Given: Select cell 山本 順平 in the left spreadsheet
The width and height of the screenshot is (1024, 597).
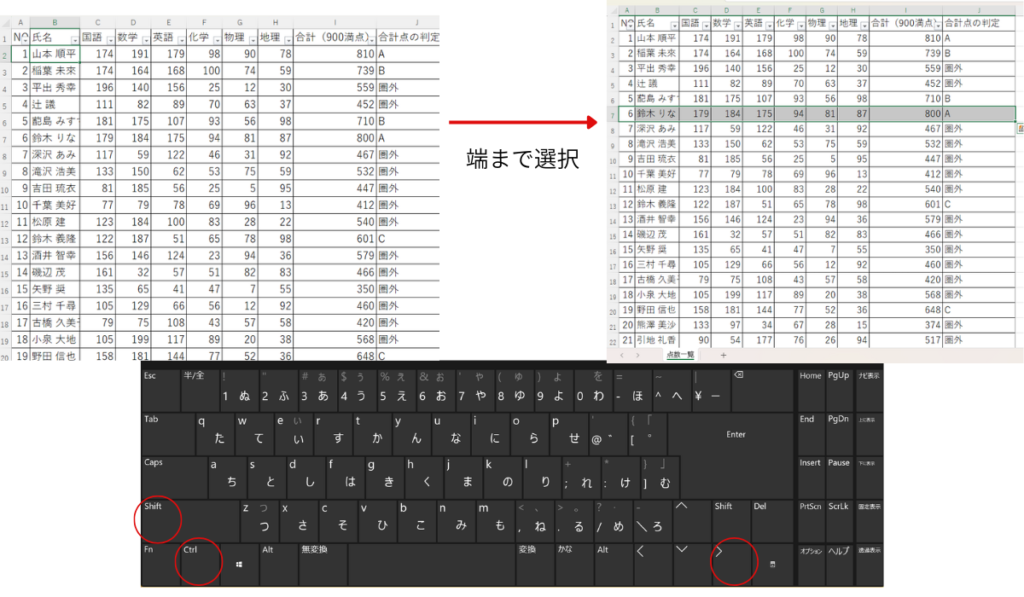Looking at the screenshot, I should tap(54, 53).
